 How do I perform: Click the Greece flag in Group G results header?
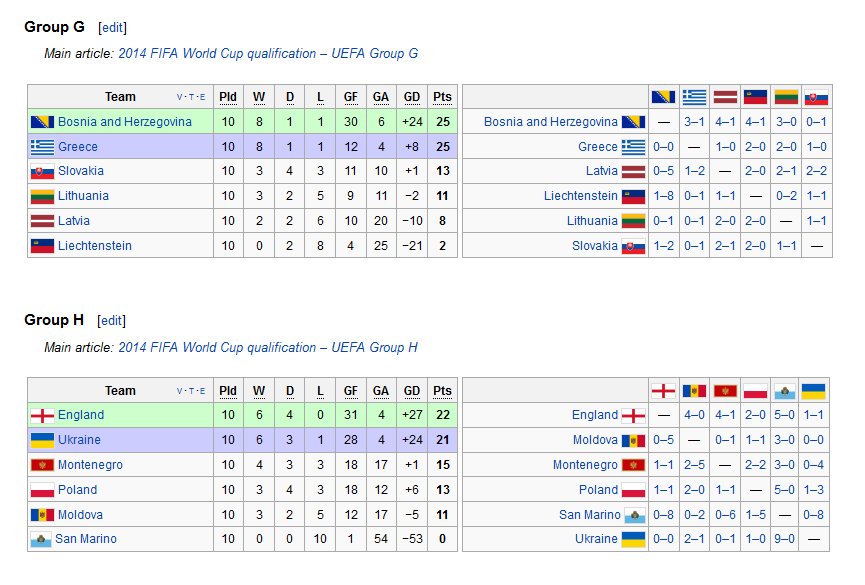click(694, 97)
